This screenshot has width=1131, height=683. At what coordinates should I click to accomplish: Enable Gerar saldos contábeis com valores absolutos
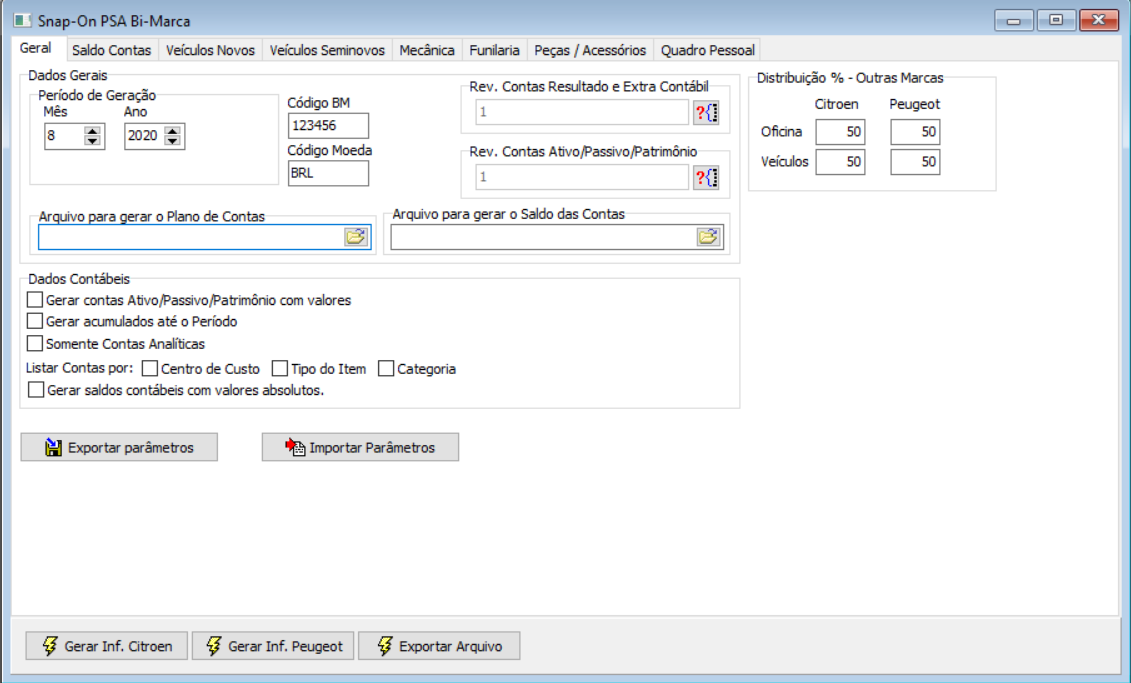[35, 390]
